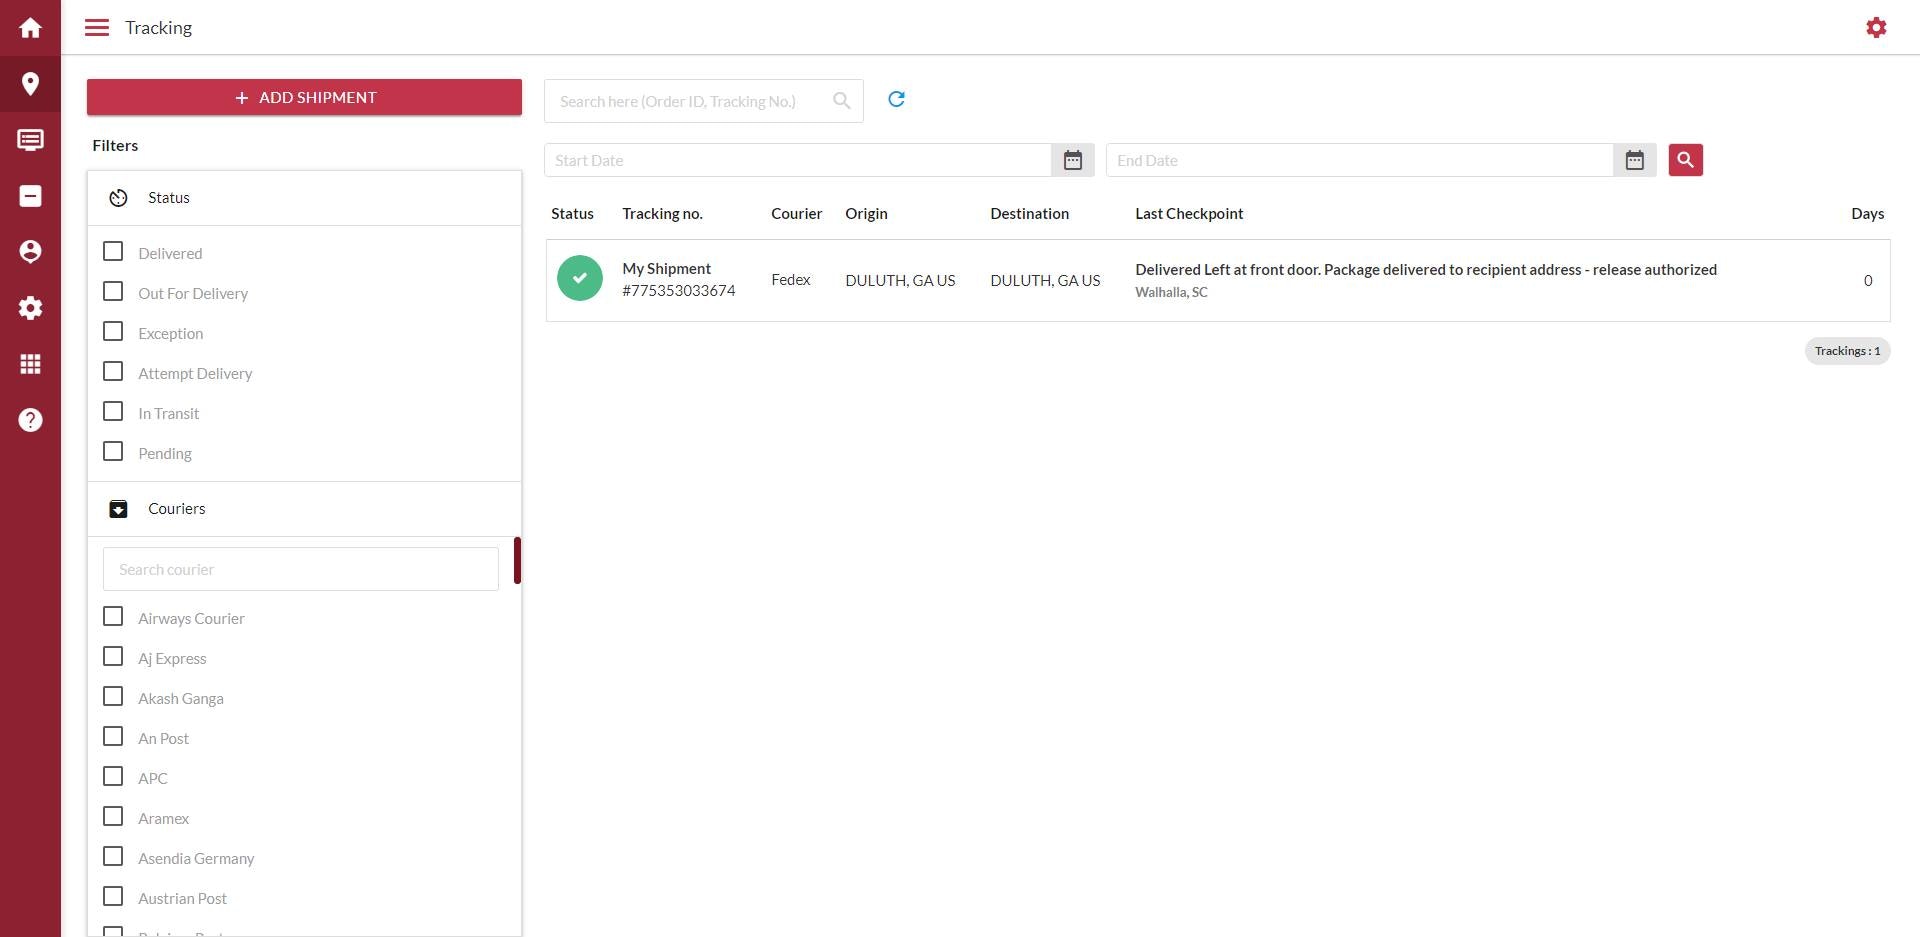This screenshot has height=937, width=1920.
Task: Check the APC courier checkbox
Action: [113, 776]
